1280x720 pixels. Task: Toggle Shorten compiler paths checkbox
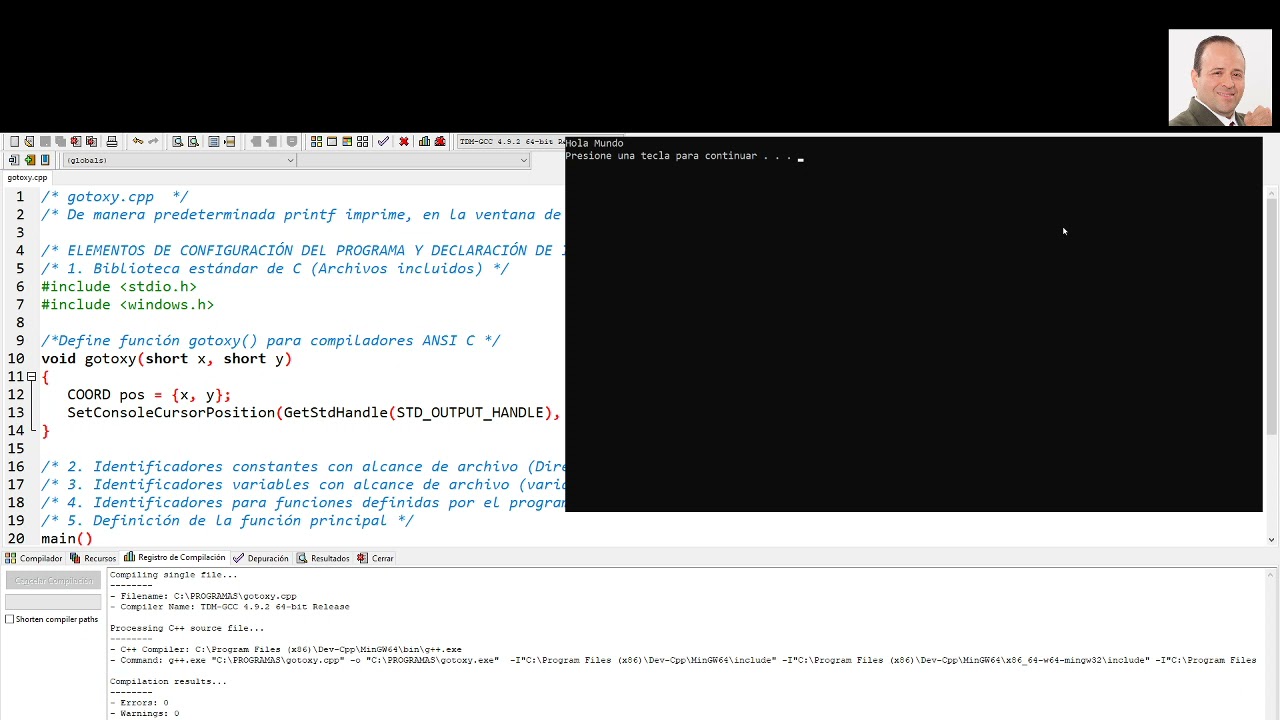(x=10, y=619)
